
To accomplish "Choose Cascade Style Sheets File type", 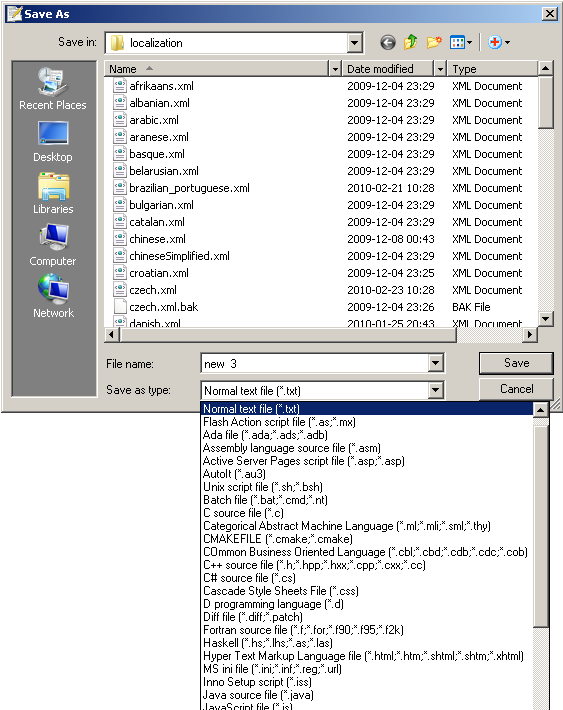I will 281,591.
